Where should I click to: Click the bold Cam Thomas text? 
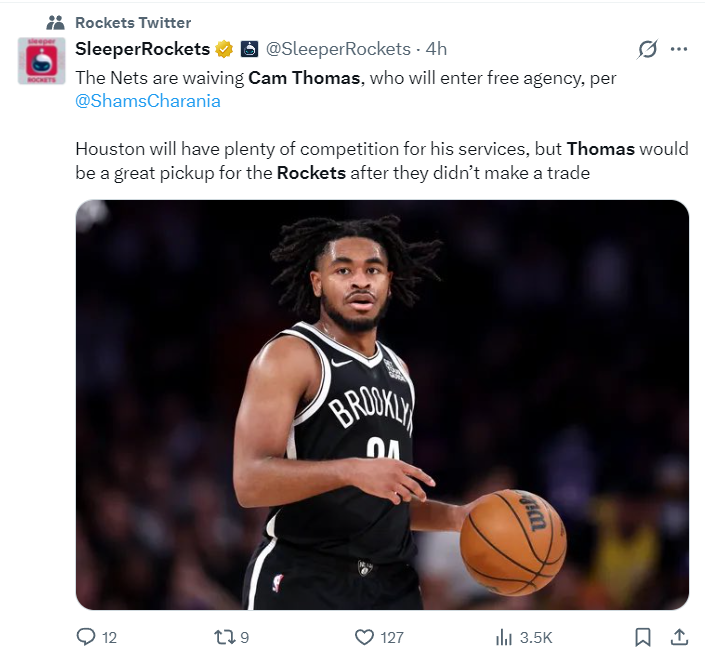(x=303, y=78)
